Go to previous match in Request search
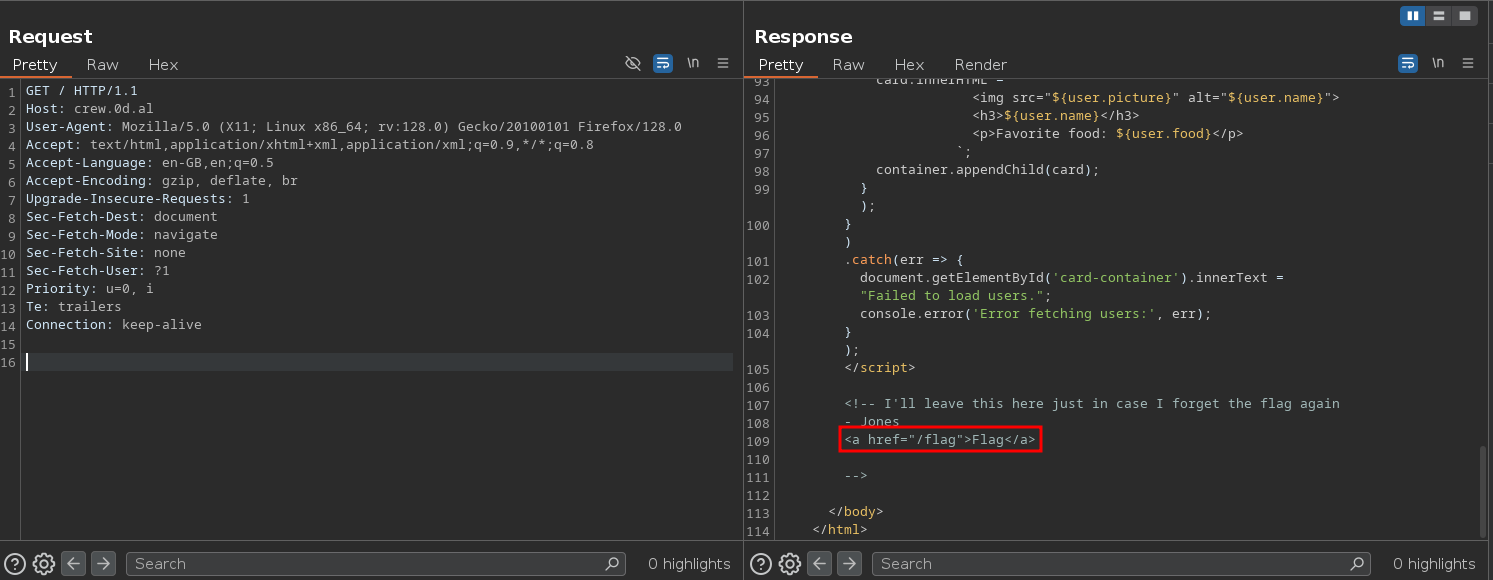The width and height of the screenshot is (1493, 580). 73,563
